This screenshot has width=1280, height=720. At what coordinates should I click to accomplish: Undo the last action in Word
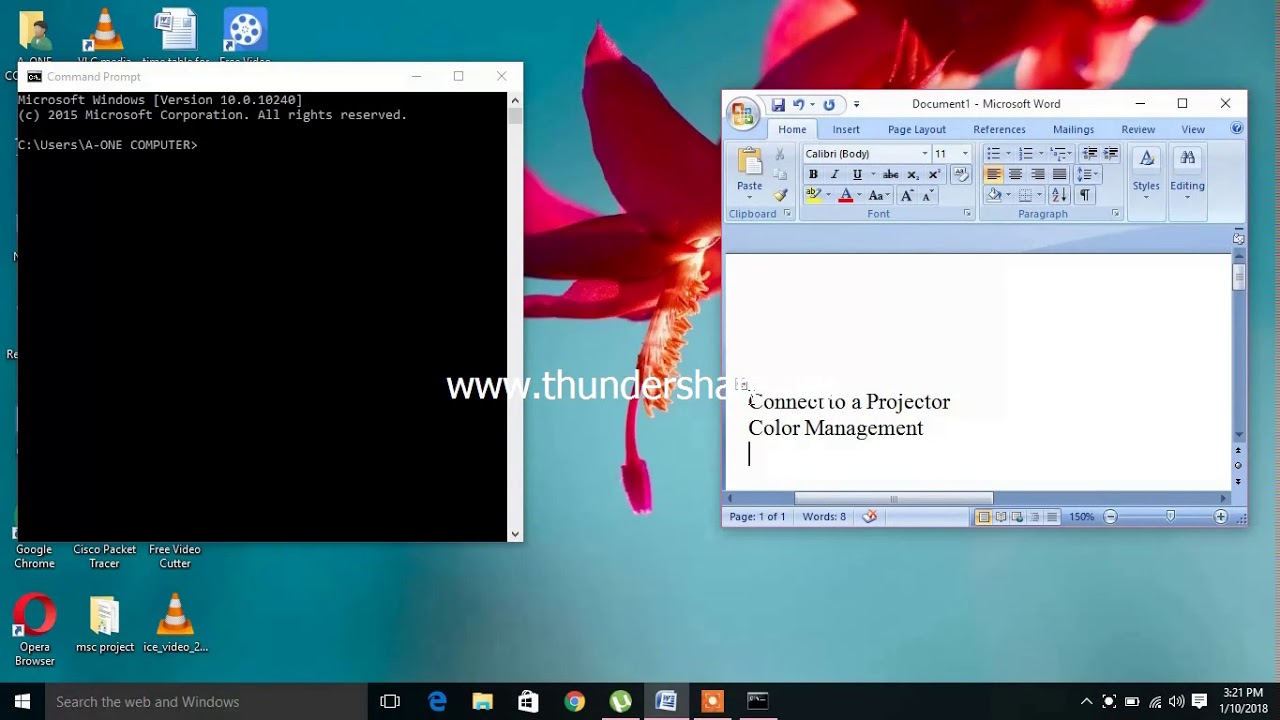[x=798, y=104]
